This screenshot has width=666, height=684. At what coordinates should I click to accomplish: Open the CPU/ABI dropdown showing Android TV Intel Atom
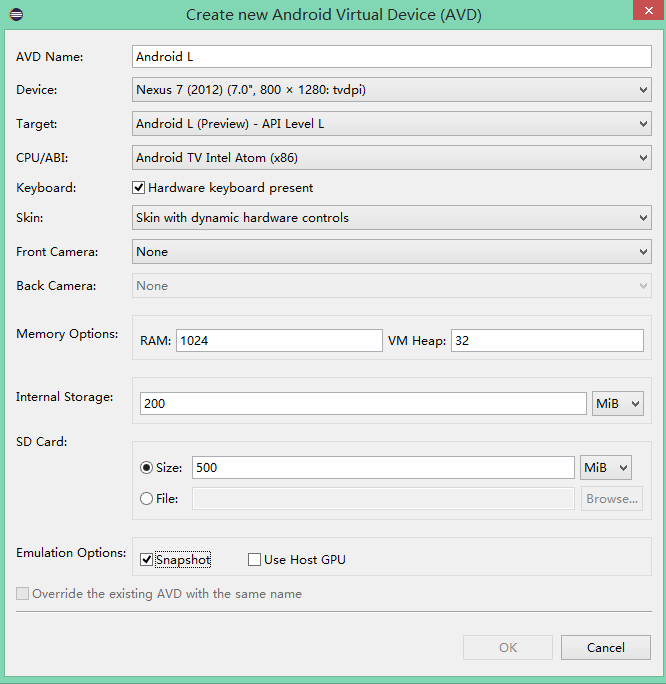[392, 158]
